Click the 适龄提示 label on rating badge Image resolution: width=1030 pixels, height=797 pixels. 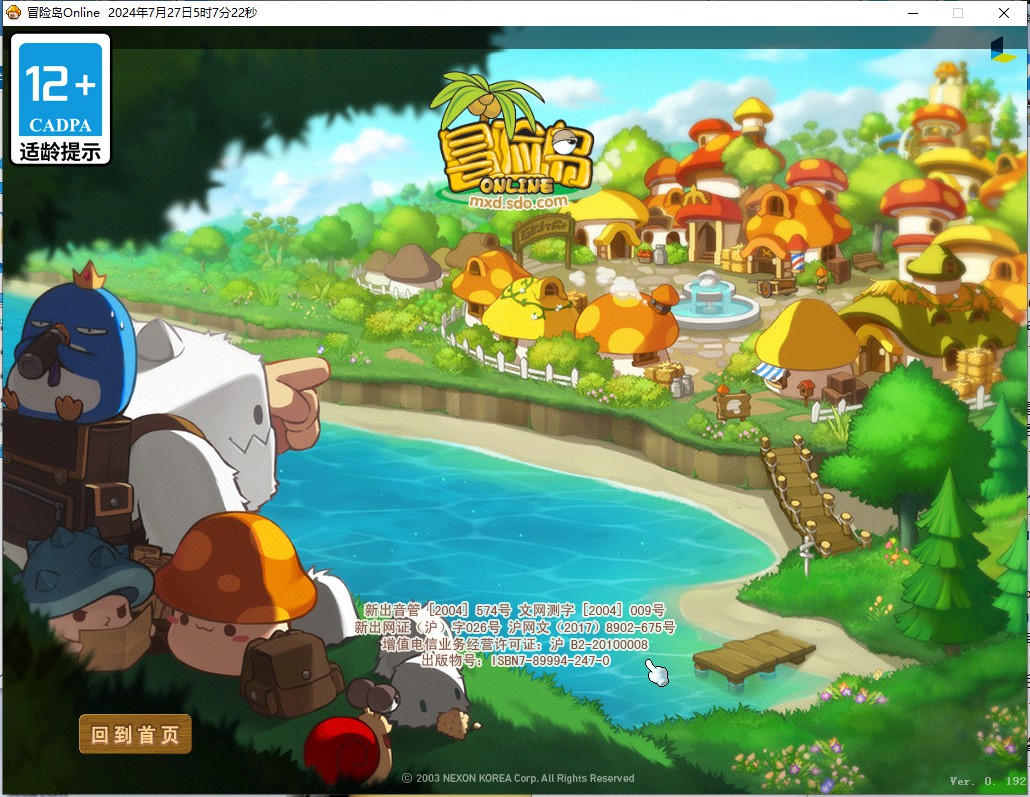tap(60, 152)
